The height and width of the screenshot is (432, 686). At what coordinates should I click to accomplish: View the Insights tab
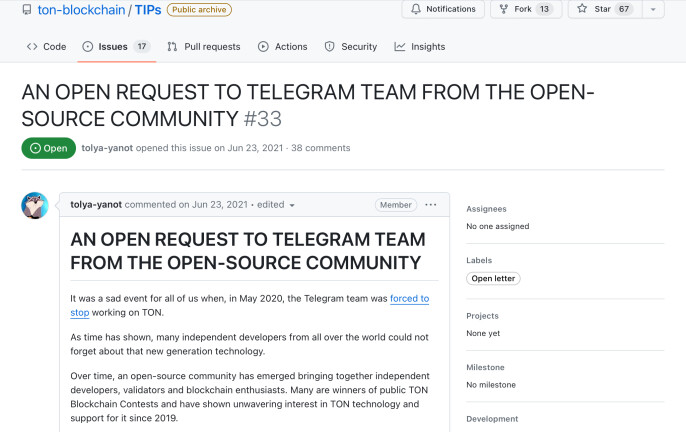[420, 46]
